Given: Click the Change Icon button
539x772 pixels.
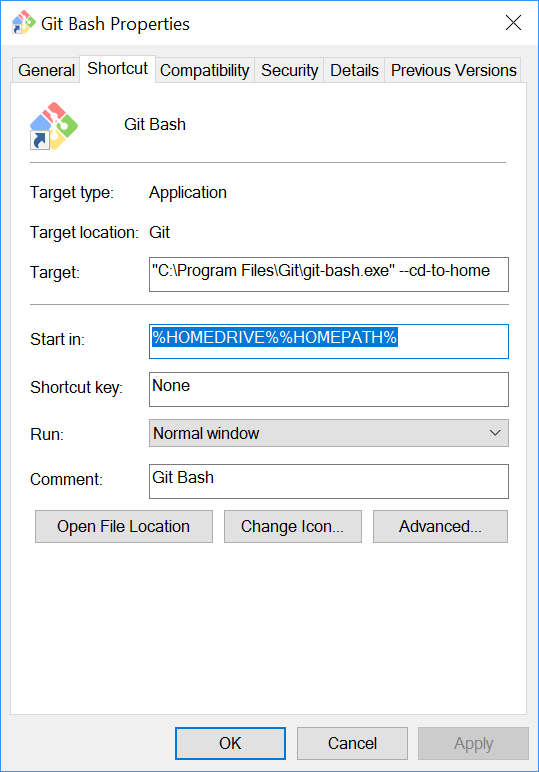Looking at the screenshot, I should (x=293, y=526).
